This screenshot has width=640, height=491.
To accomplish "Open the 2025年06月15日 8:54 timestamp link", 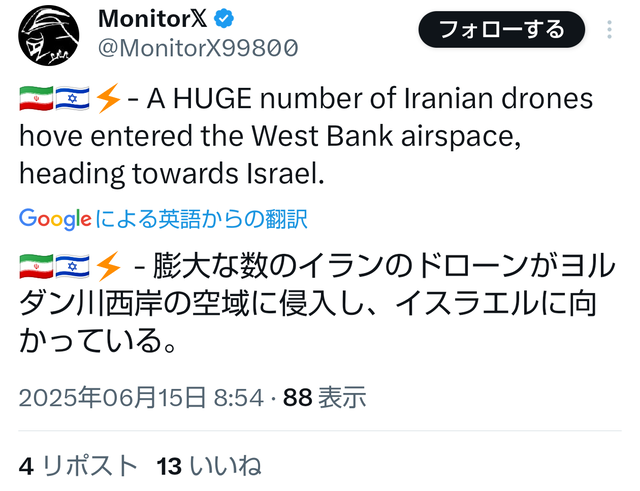I will click(x=141, y=398).
